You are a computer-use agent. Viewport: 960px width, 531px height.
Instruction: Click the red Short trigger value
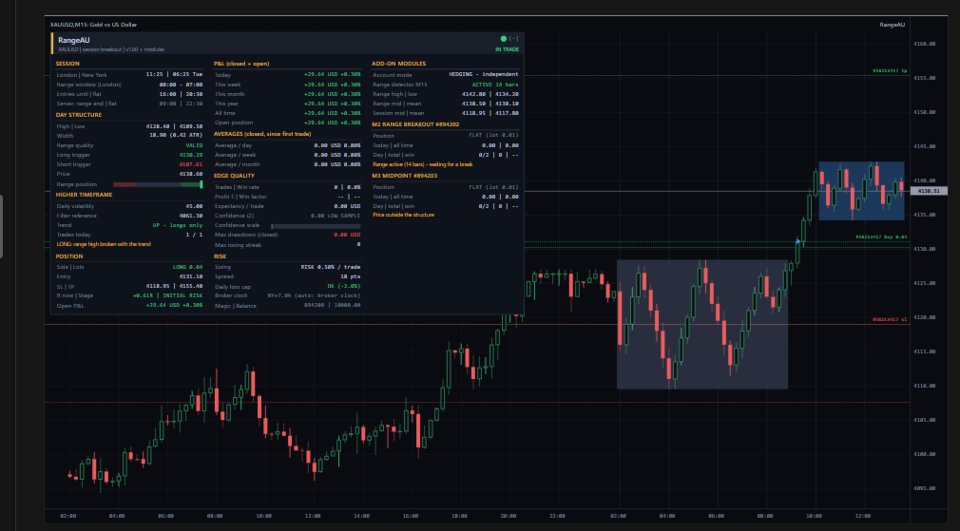[191, 165]
